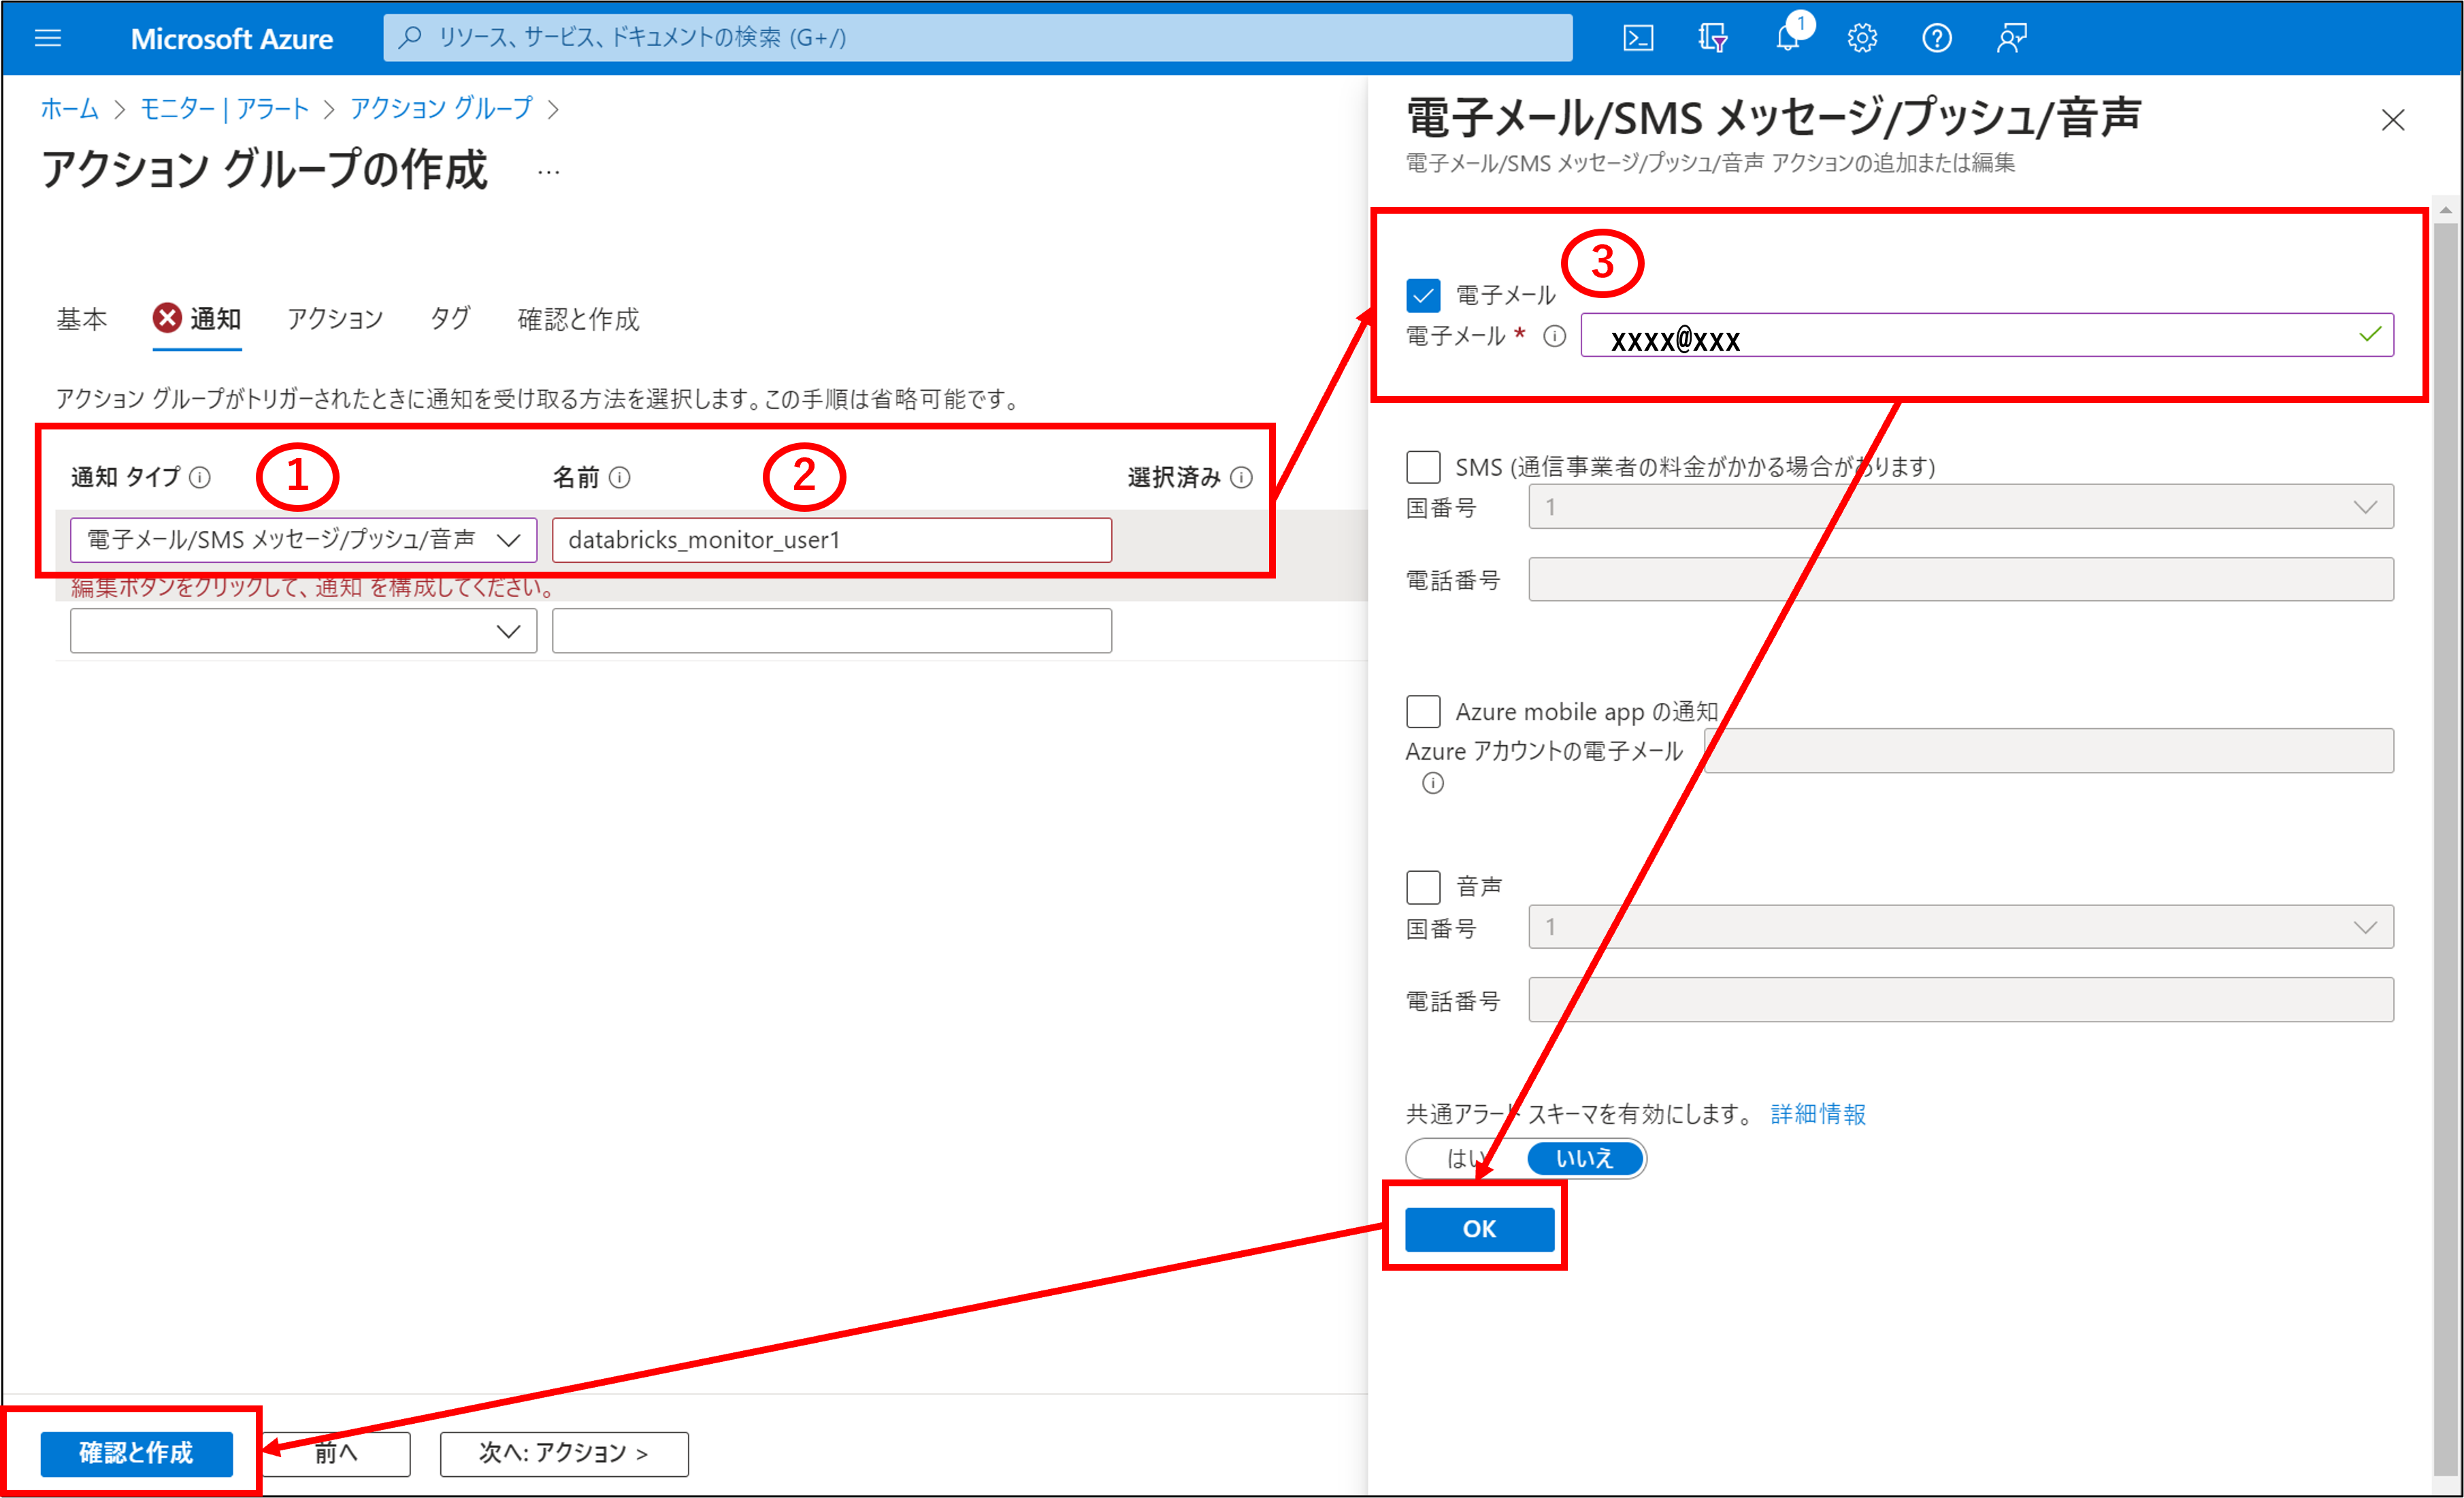
Task: Open Directories and subscriptions filter icon
Action: pyautogui.click(x=1712, y=38)
